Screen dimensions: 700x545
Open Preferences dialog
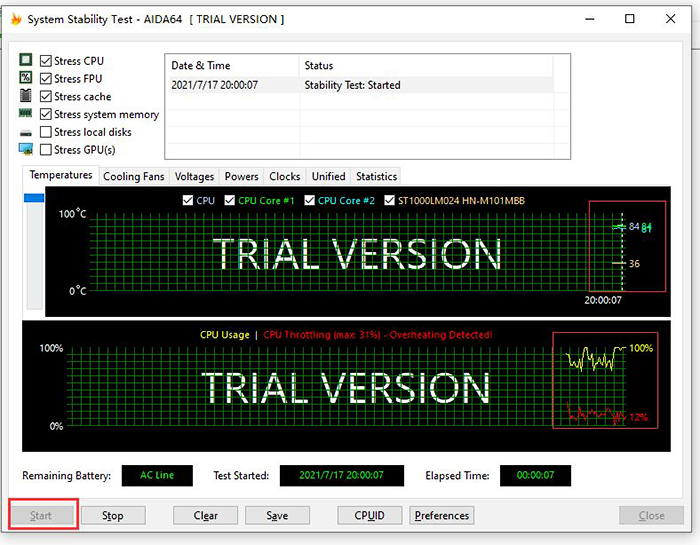coord(441,516)
